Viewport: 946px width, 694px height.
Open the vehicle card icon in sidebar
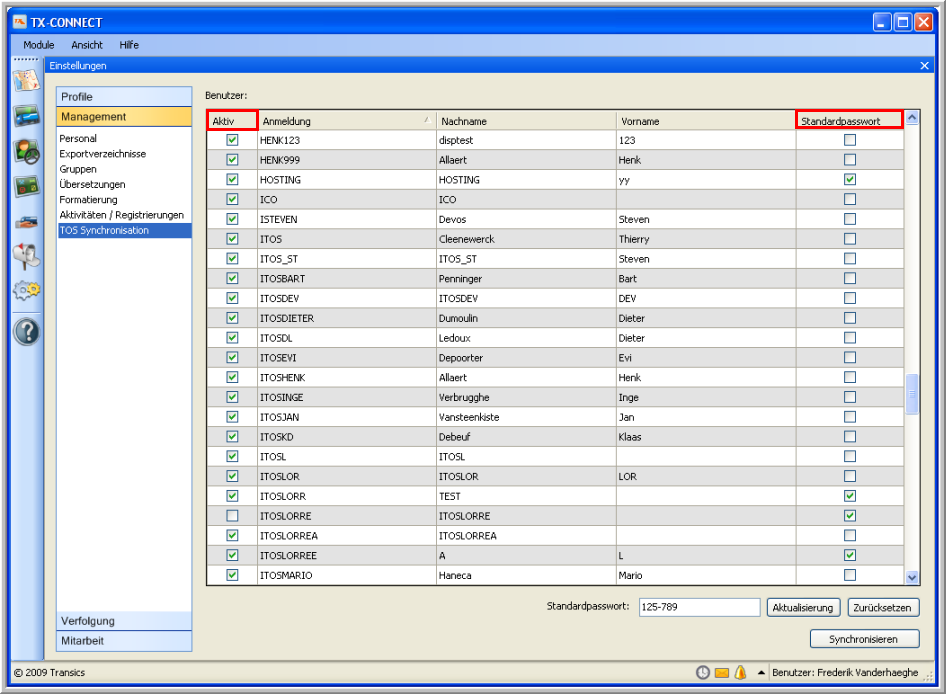pos(27,115)
